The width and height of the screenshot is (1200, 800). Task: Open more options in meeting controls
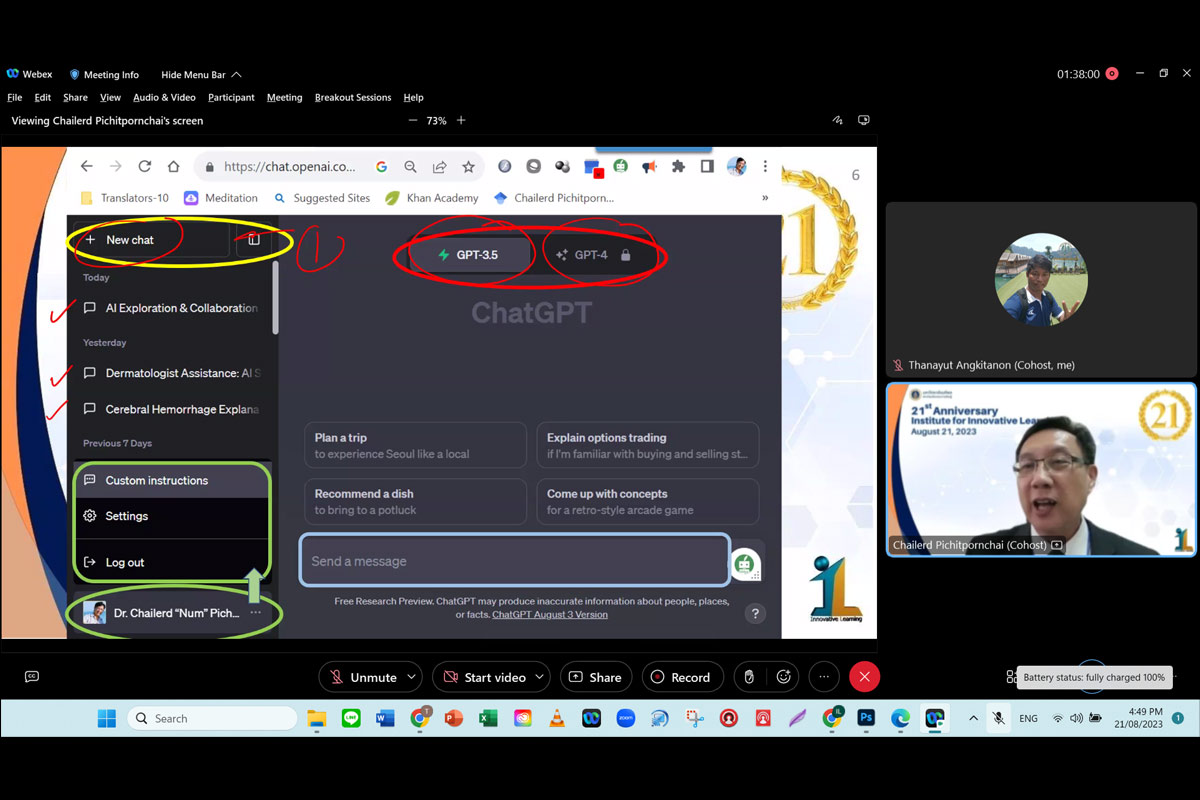[824, 677]
